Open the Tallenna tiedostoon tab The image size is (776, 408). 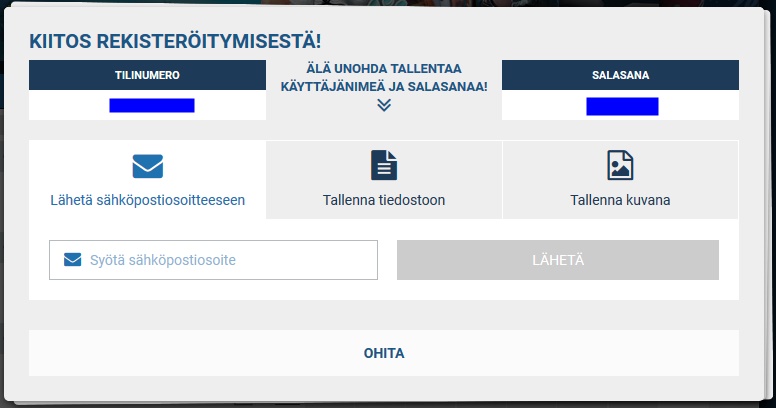[x=384, y=180]
